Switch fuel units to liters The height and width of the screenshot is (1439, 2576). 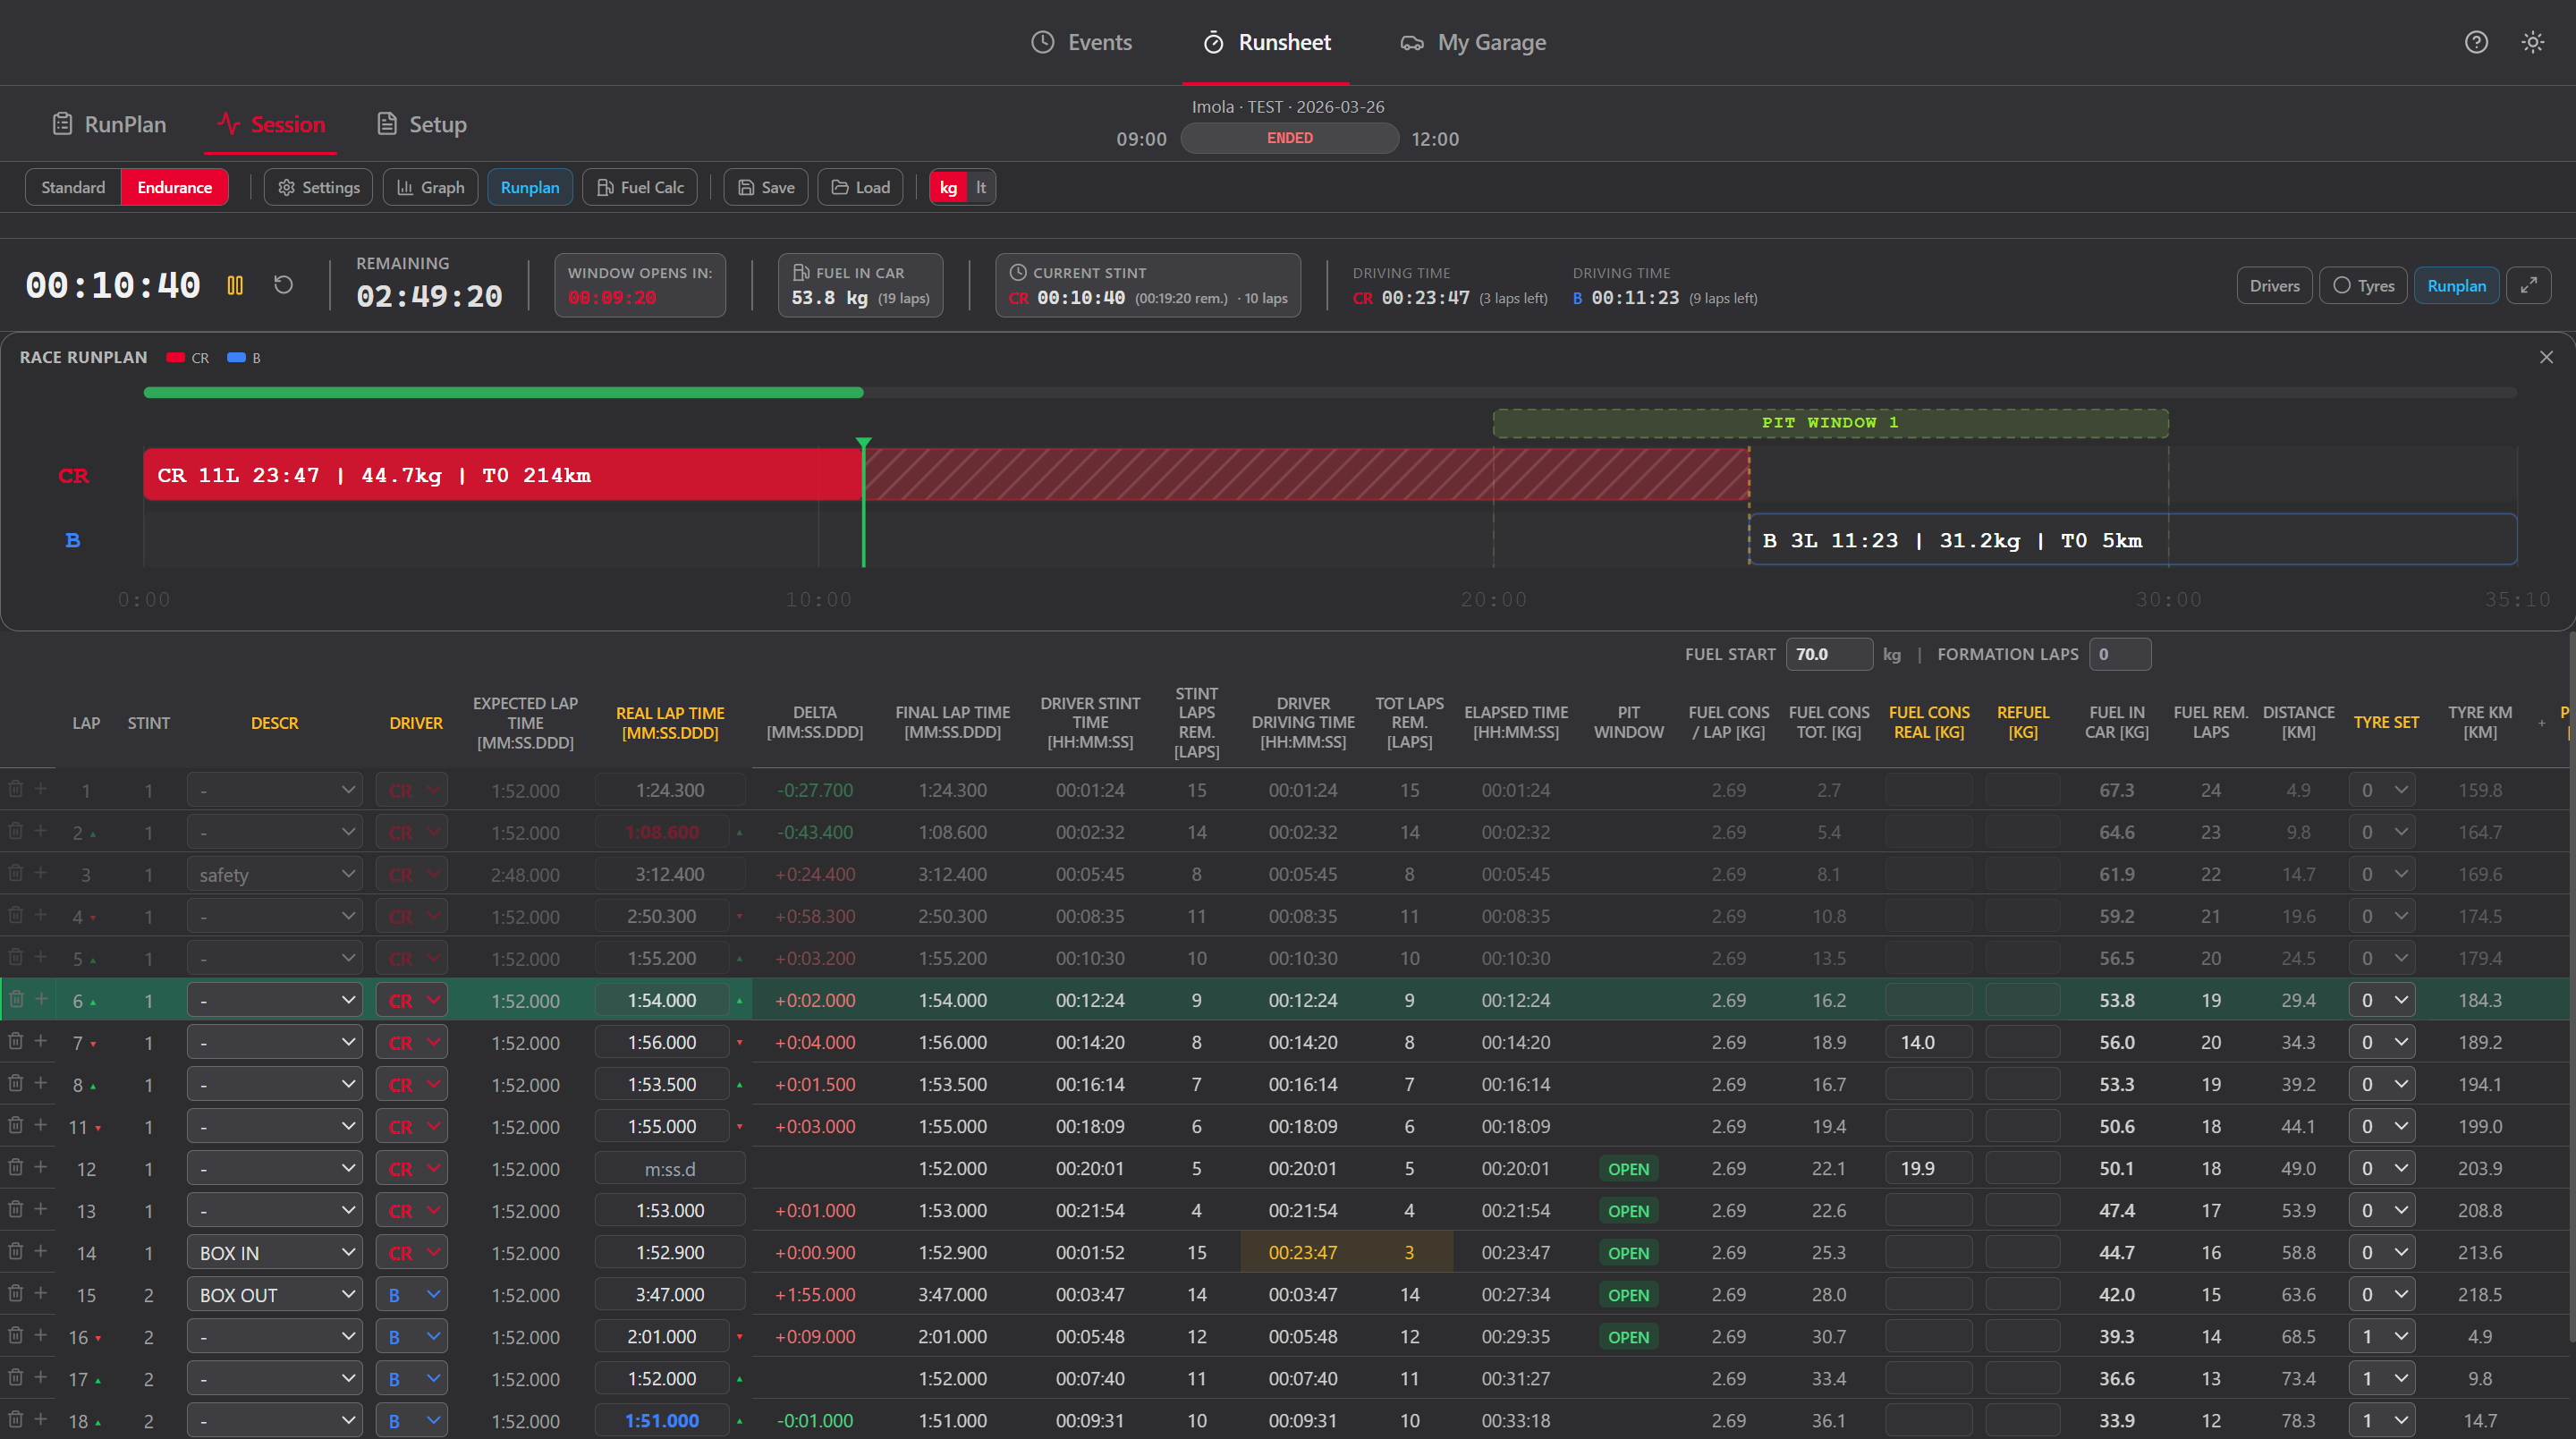point(980,187)
